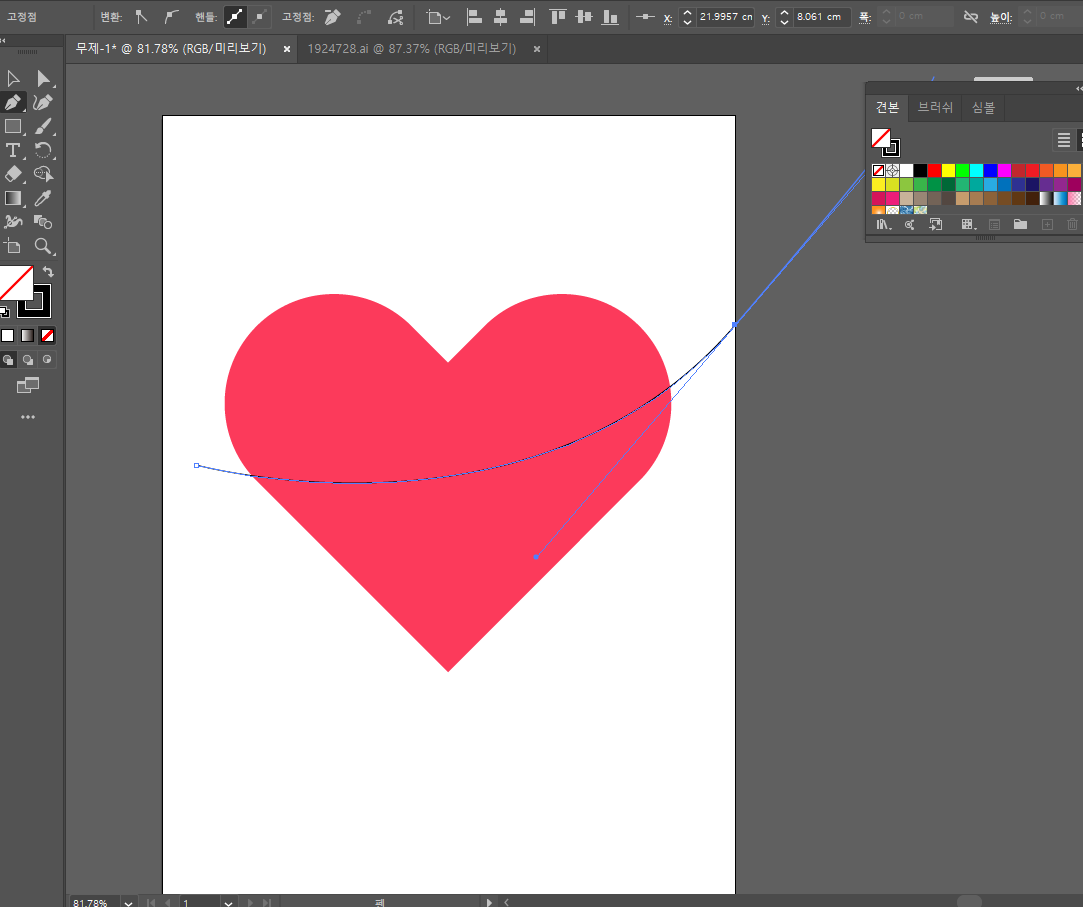The width and height of the screenshot is (1083, 907).
Task: Select the Direct Selection tool
Action: 43,78
